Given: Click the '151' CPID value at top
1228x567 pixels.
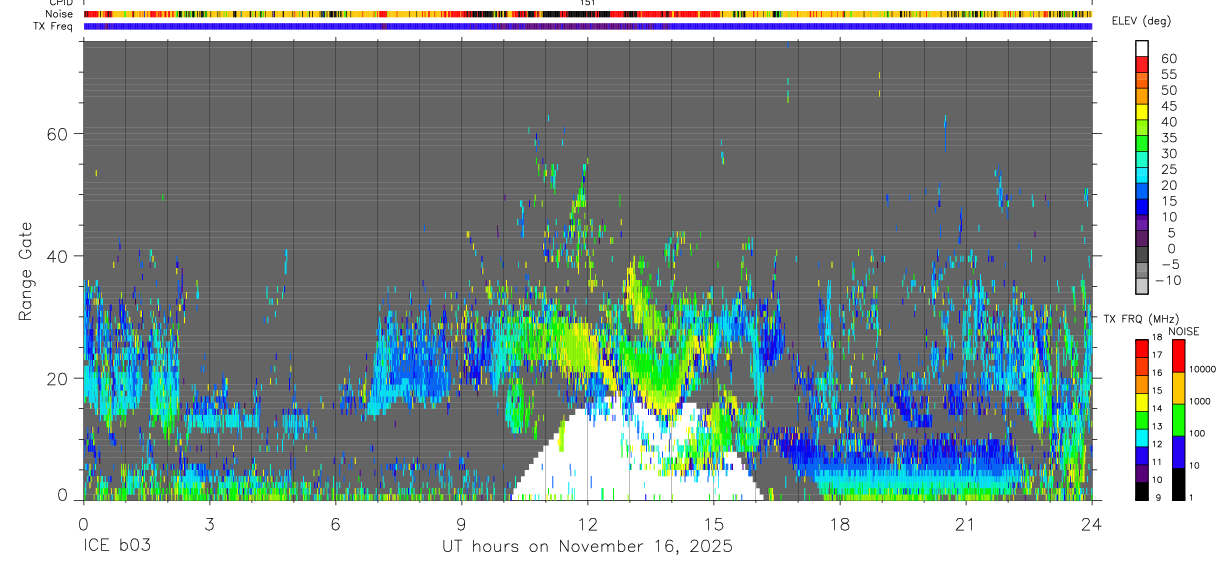Looking at the screenshot, I should [588, 4].
